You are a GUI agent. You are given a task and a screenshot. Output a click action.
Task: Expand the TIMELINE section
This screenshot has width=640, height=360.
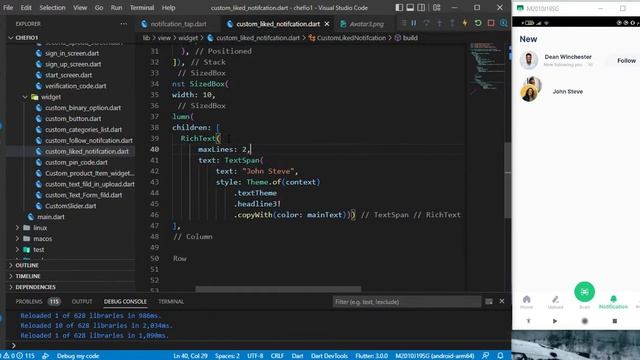coord(28,276)
